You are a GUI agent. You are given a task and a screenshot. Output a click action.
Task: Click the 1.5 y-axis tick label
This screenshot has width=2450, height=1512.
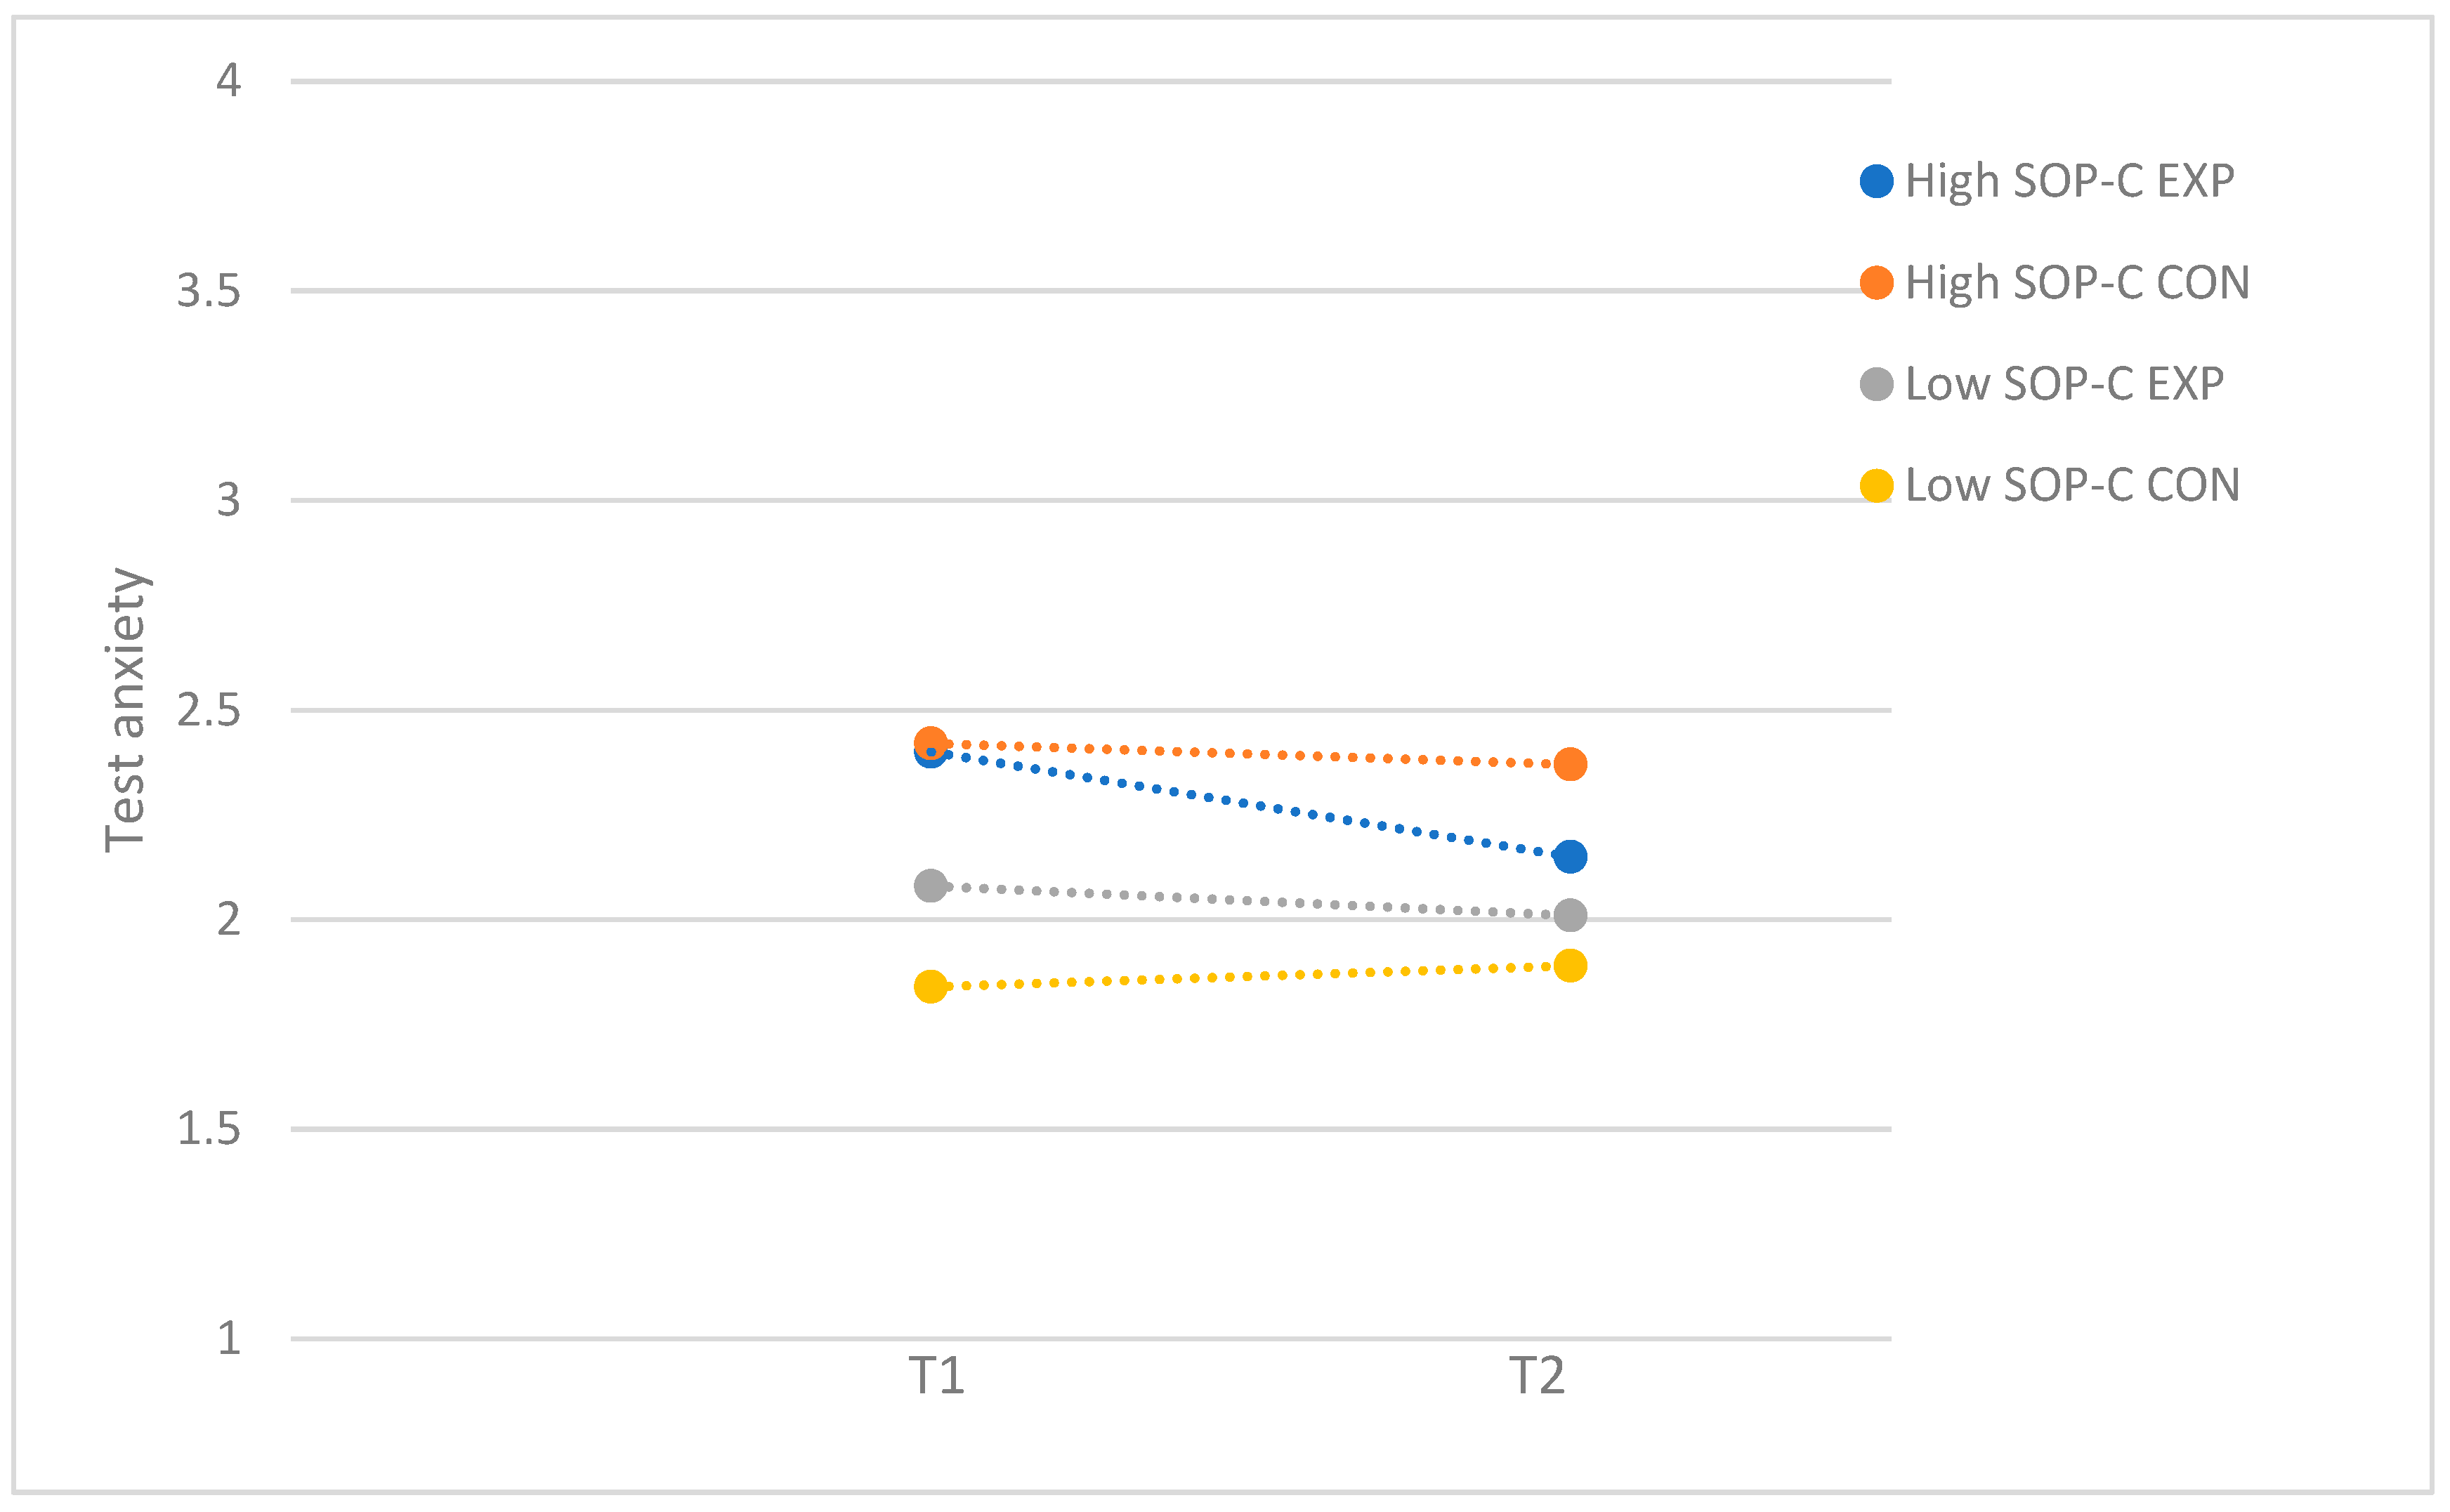point(208,1129)
